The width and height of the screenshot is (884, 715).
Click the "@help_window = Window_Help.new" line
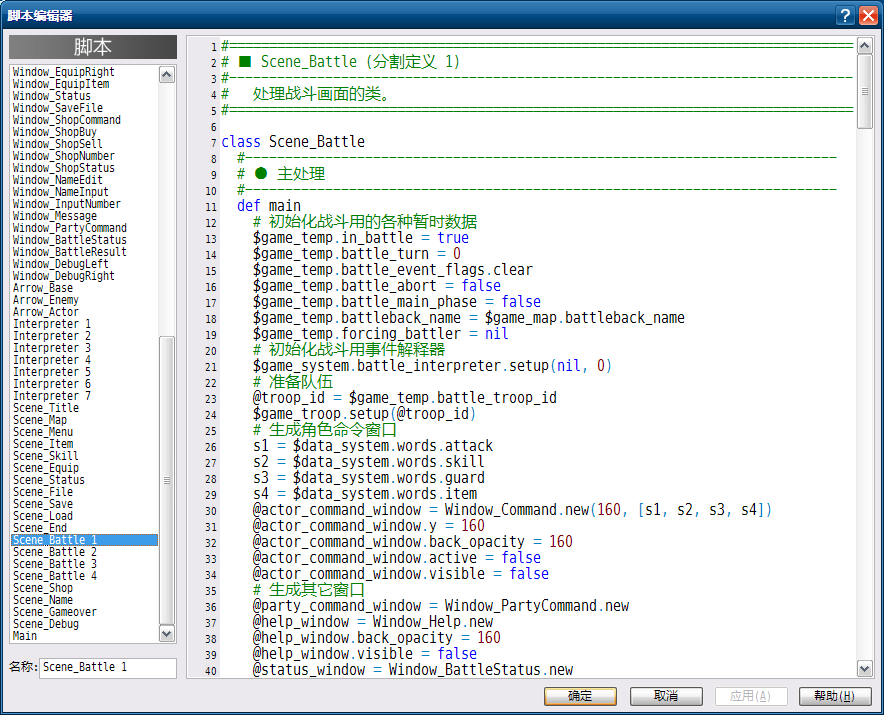click(373, 622)
